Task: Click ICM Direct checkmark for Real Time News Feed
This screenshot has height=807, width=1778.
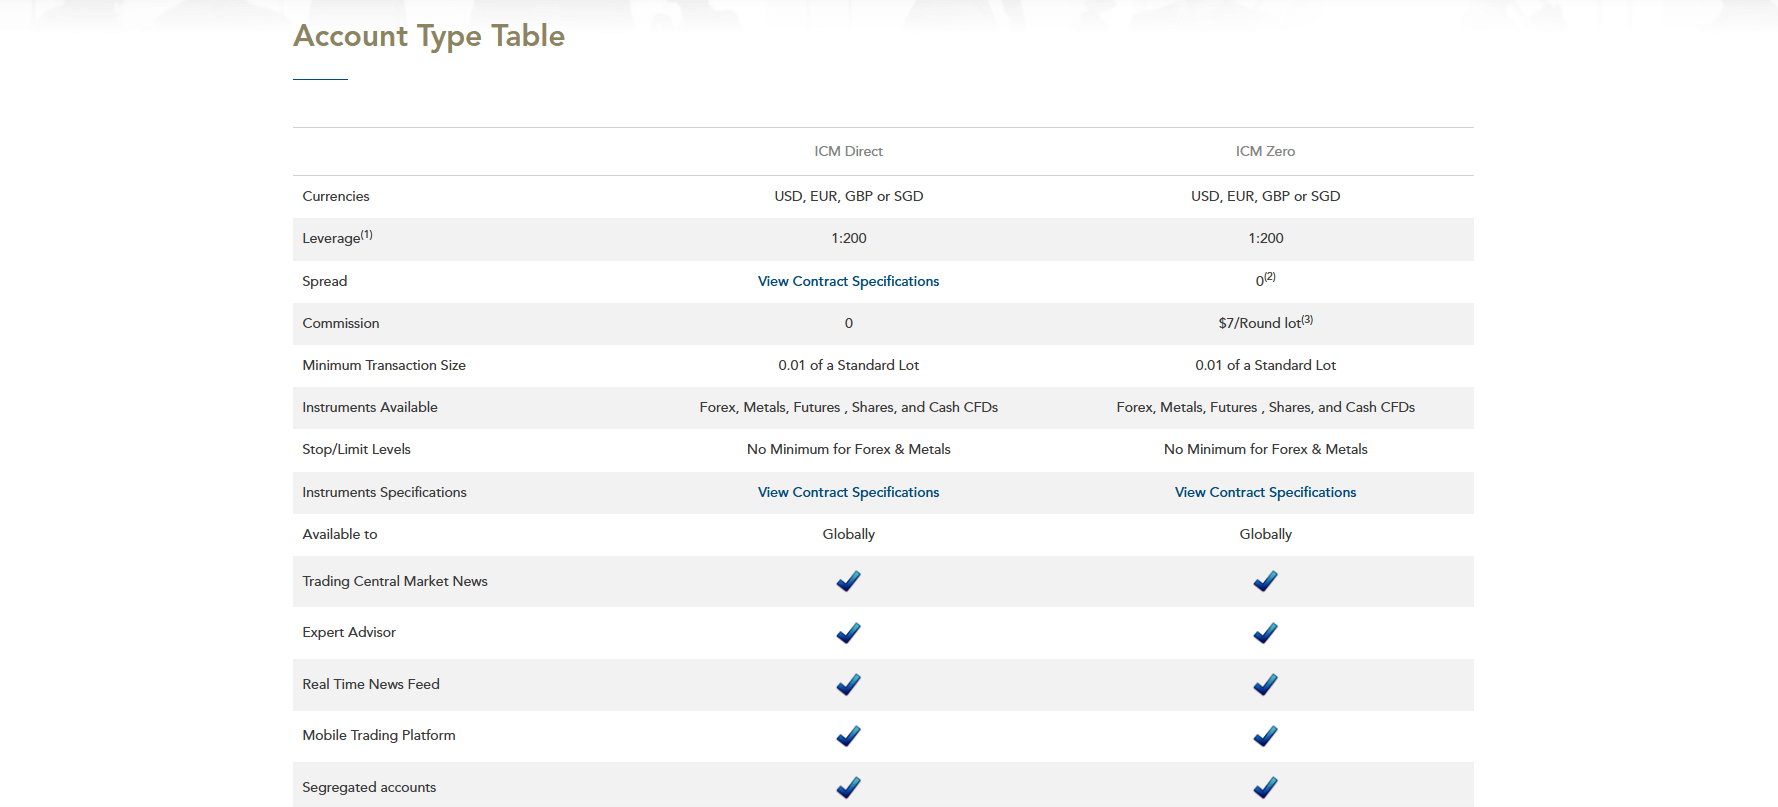Action: point(848,685)
